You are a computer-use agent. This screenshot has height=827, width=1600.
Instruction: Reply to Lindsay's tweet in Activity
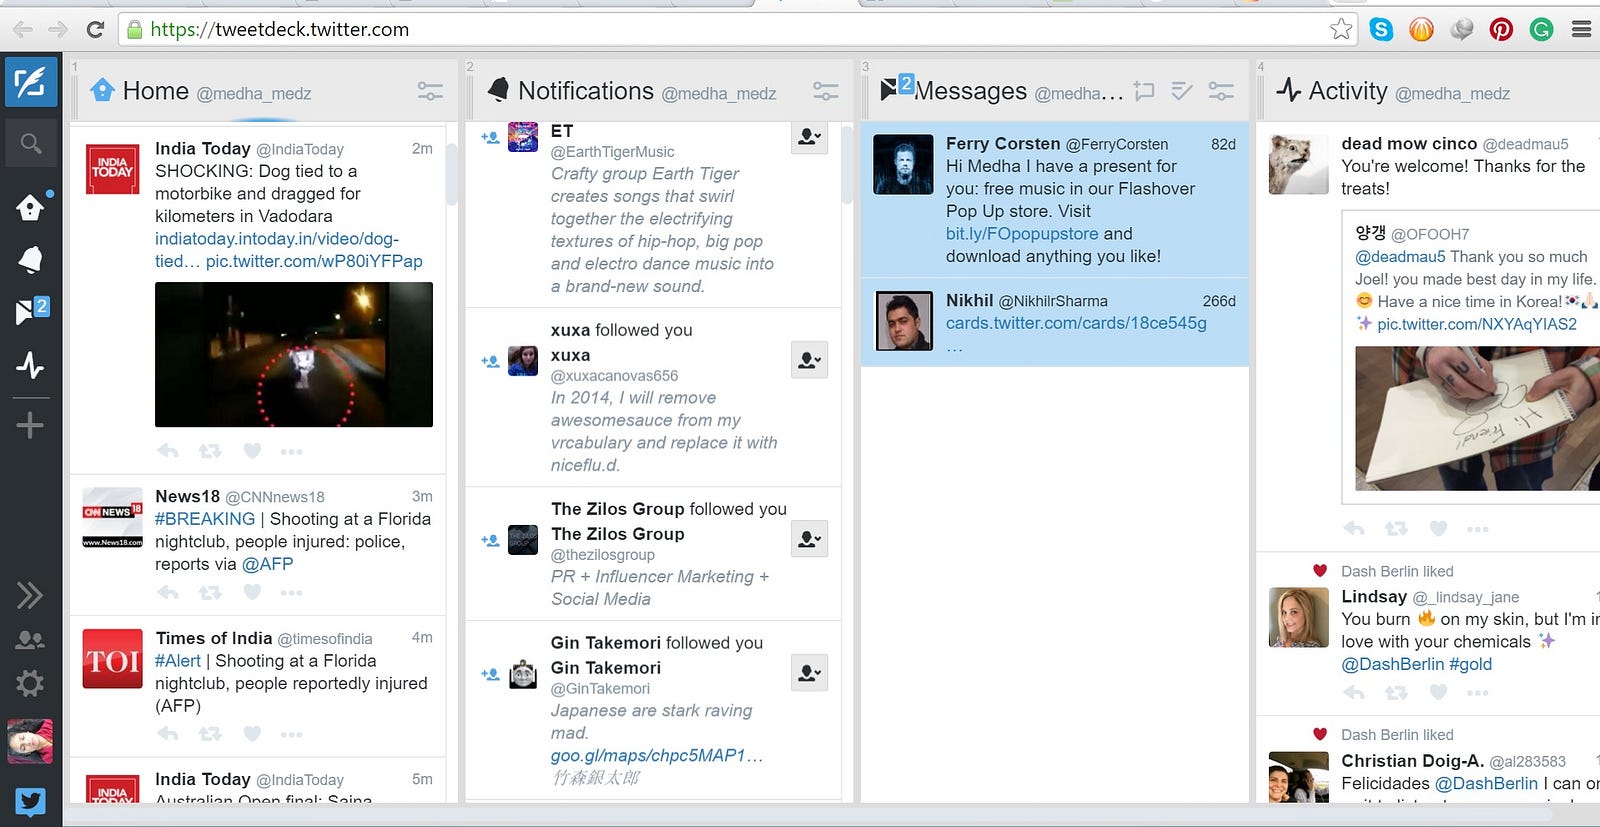pos(1354,691)
